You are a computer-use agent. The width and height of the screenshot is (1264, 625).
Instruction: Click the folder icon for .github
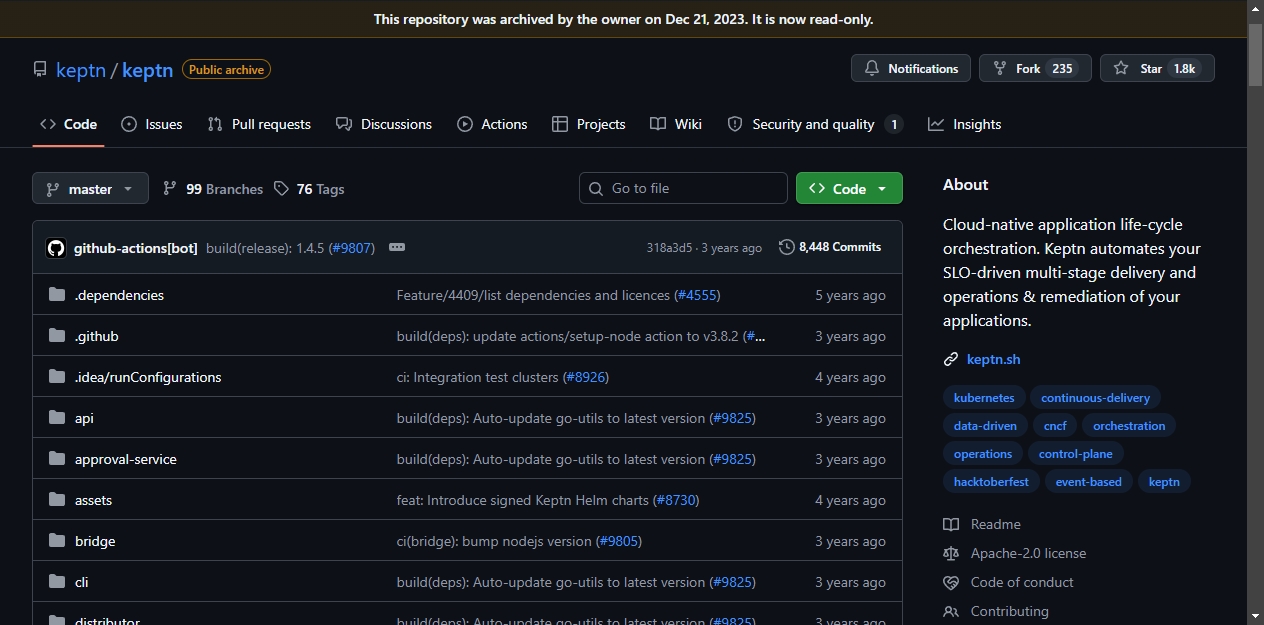pyautogui.click(x=57, y=336)
